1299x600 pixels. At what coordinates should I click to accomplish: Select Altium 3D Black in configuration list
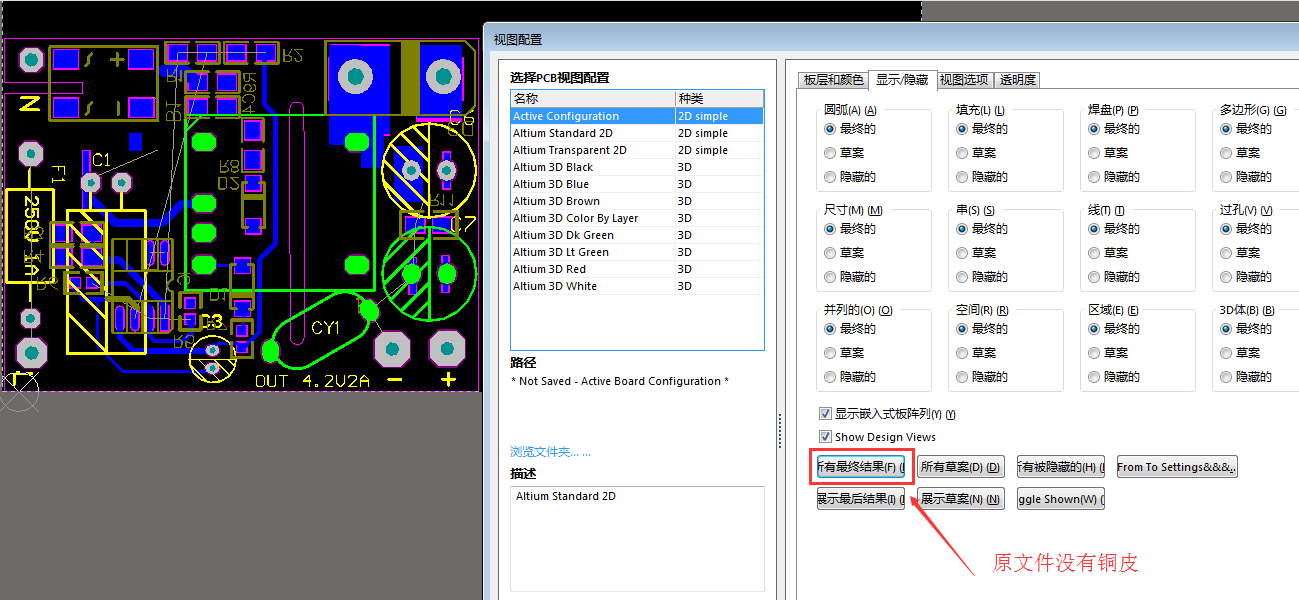pos(553,167)
